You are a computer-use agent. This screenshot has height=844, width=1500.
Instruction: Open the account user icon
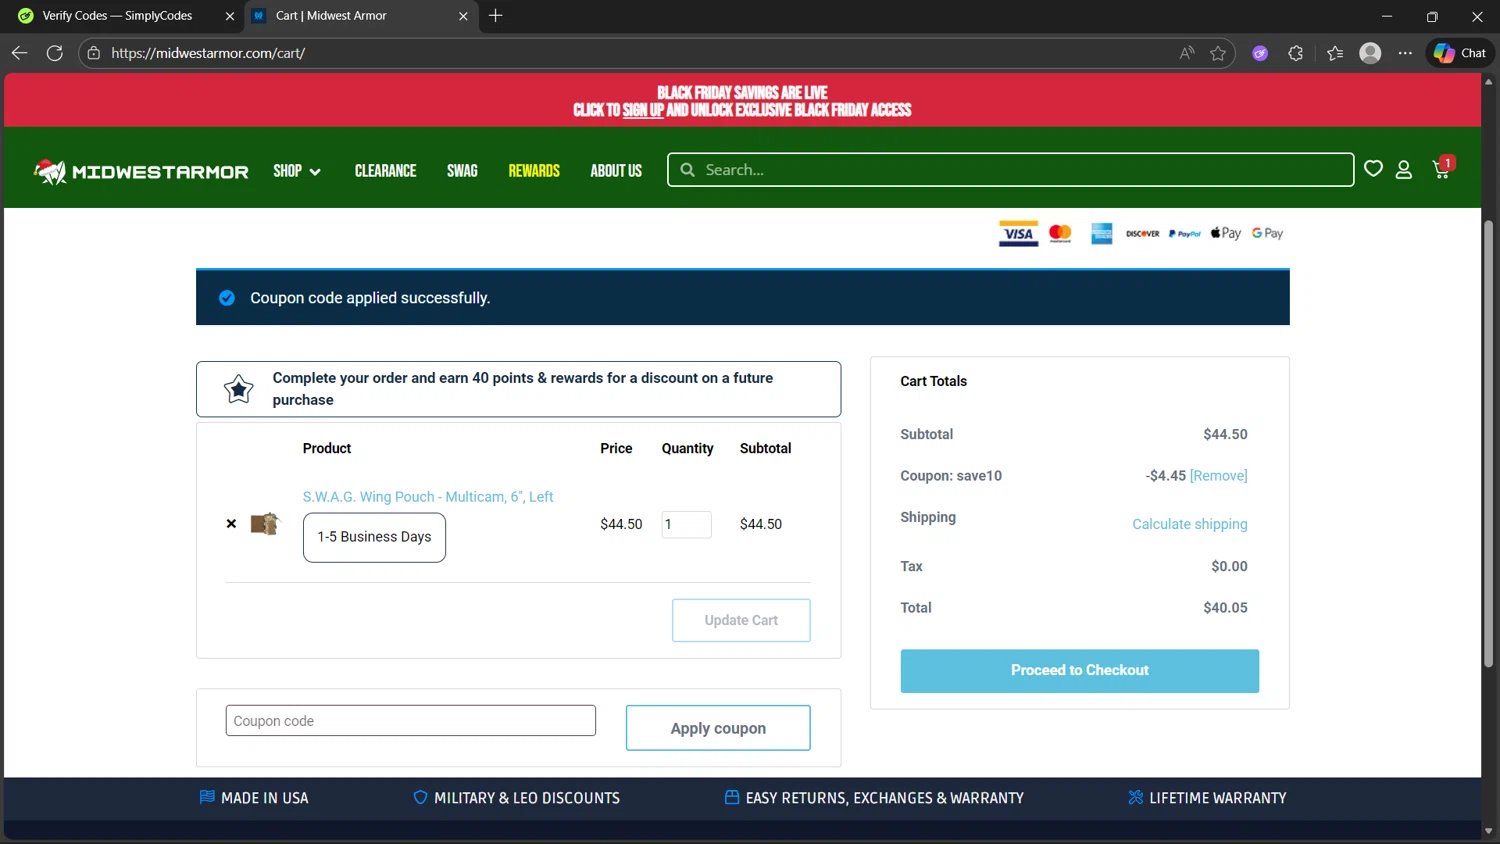pyautogui.click(x=1404, y=170)
